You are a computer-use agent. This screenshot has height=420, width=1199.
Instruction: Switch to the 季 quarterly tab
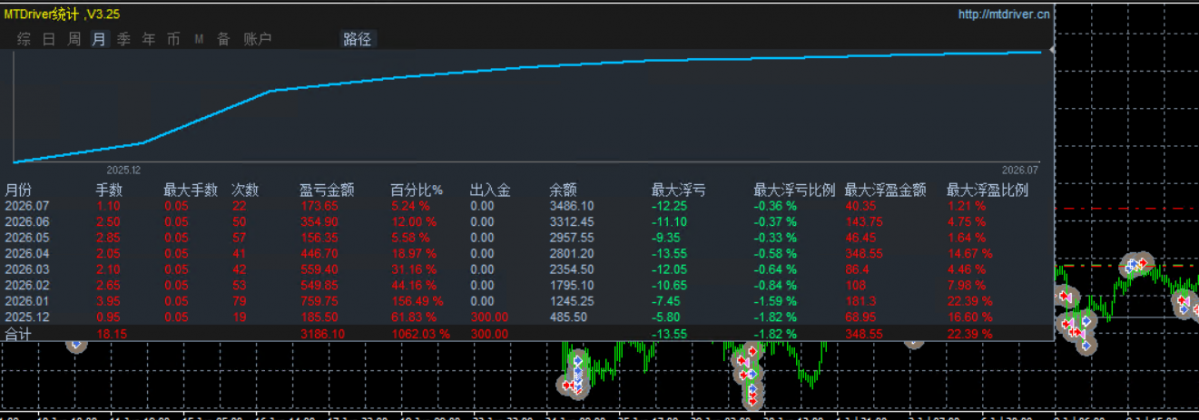(x=124, y=39)
